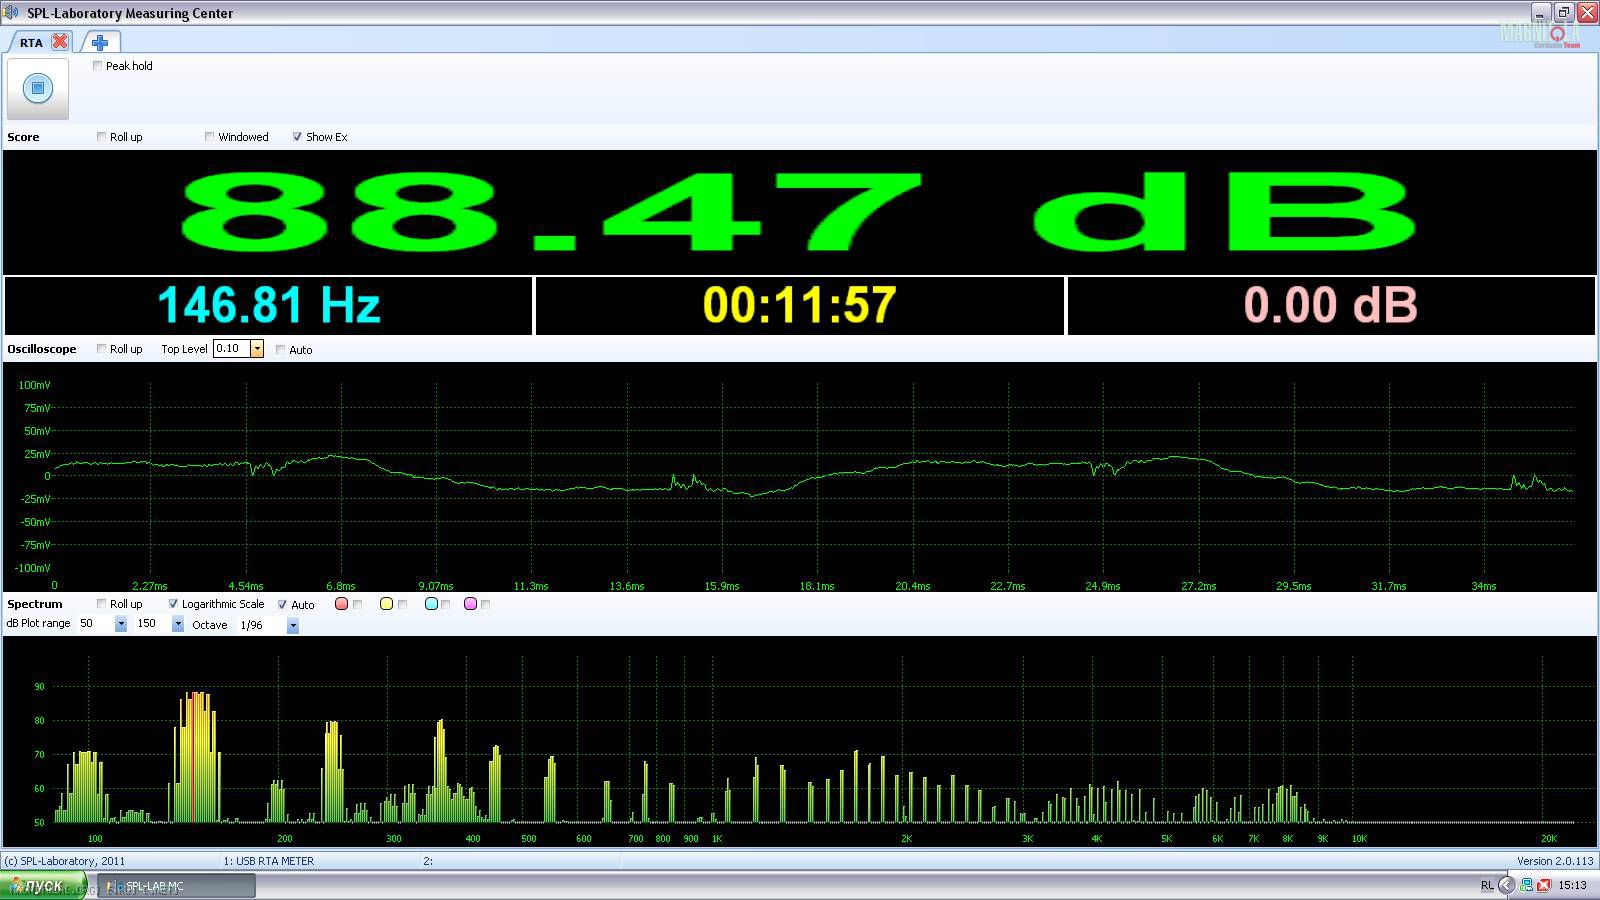Open the dB Plot range minimum 50 dropdown
The height and width of the screenshot is (900, 1600).
(121, 624)
